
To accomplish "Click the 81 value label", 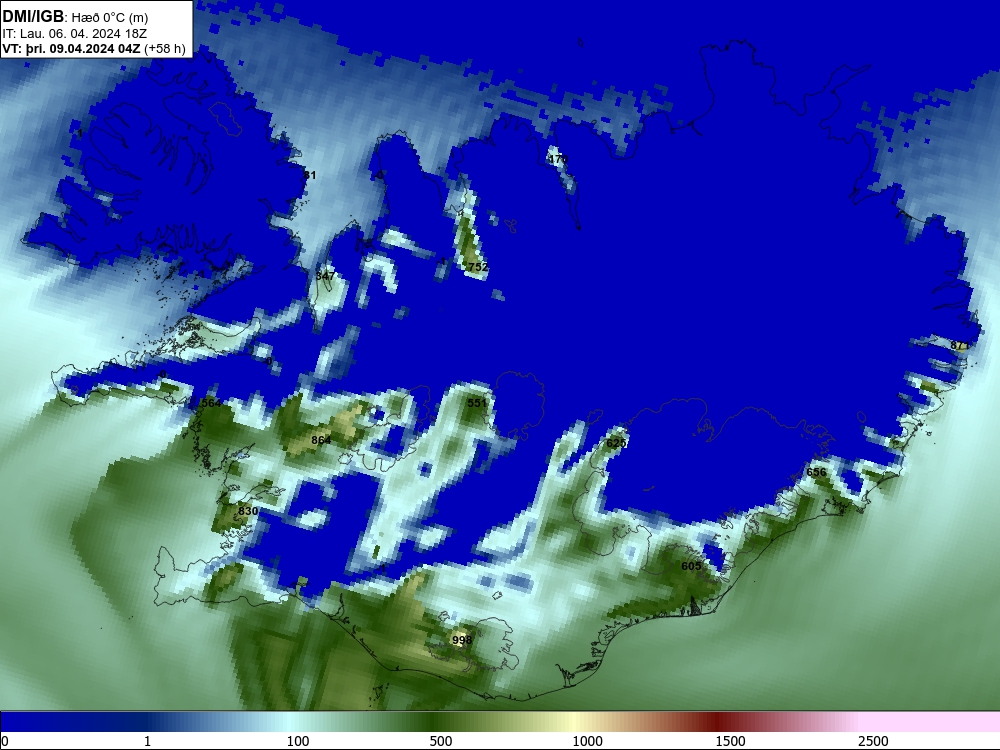I will coord(309,175).
